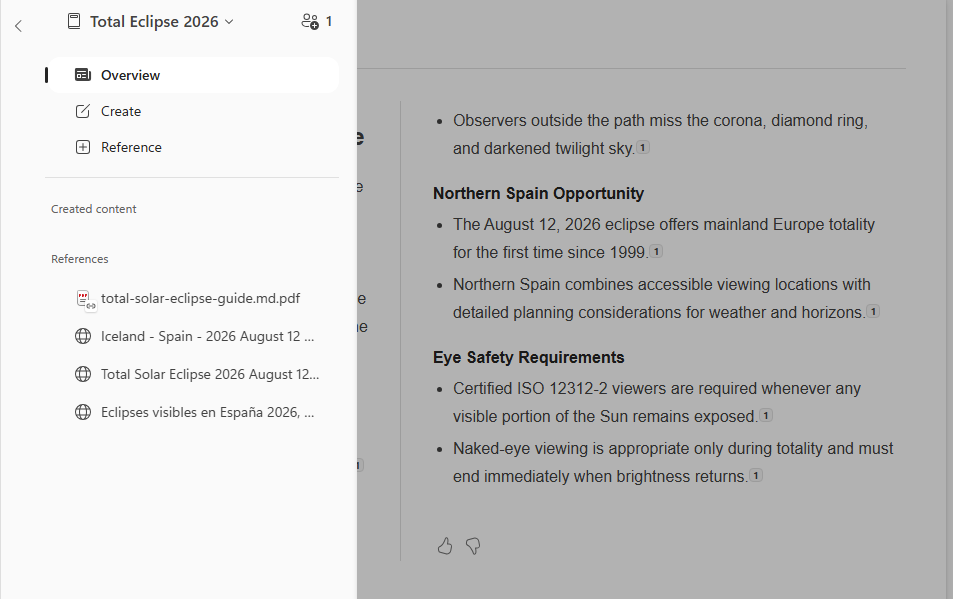
Task: Click the References section label
Action: coord(80,259)
